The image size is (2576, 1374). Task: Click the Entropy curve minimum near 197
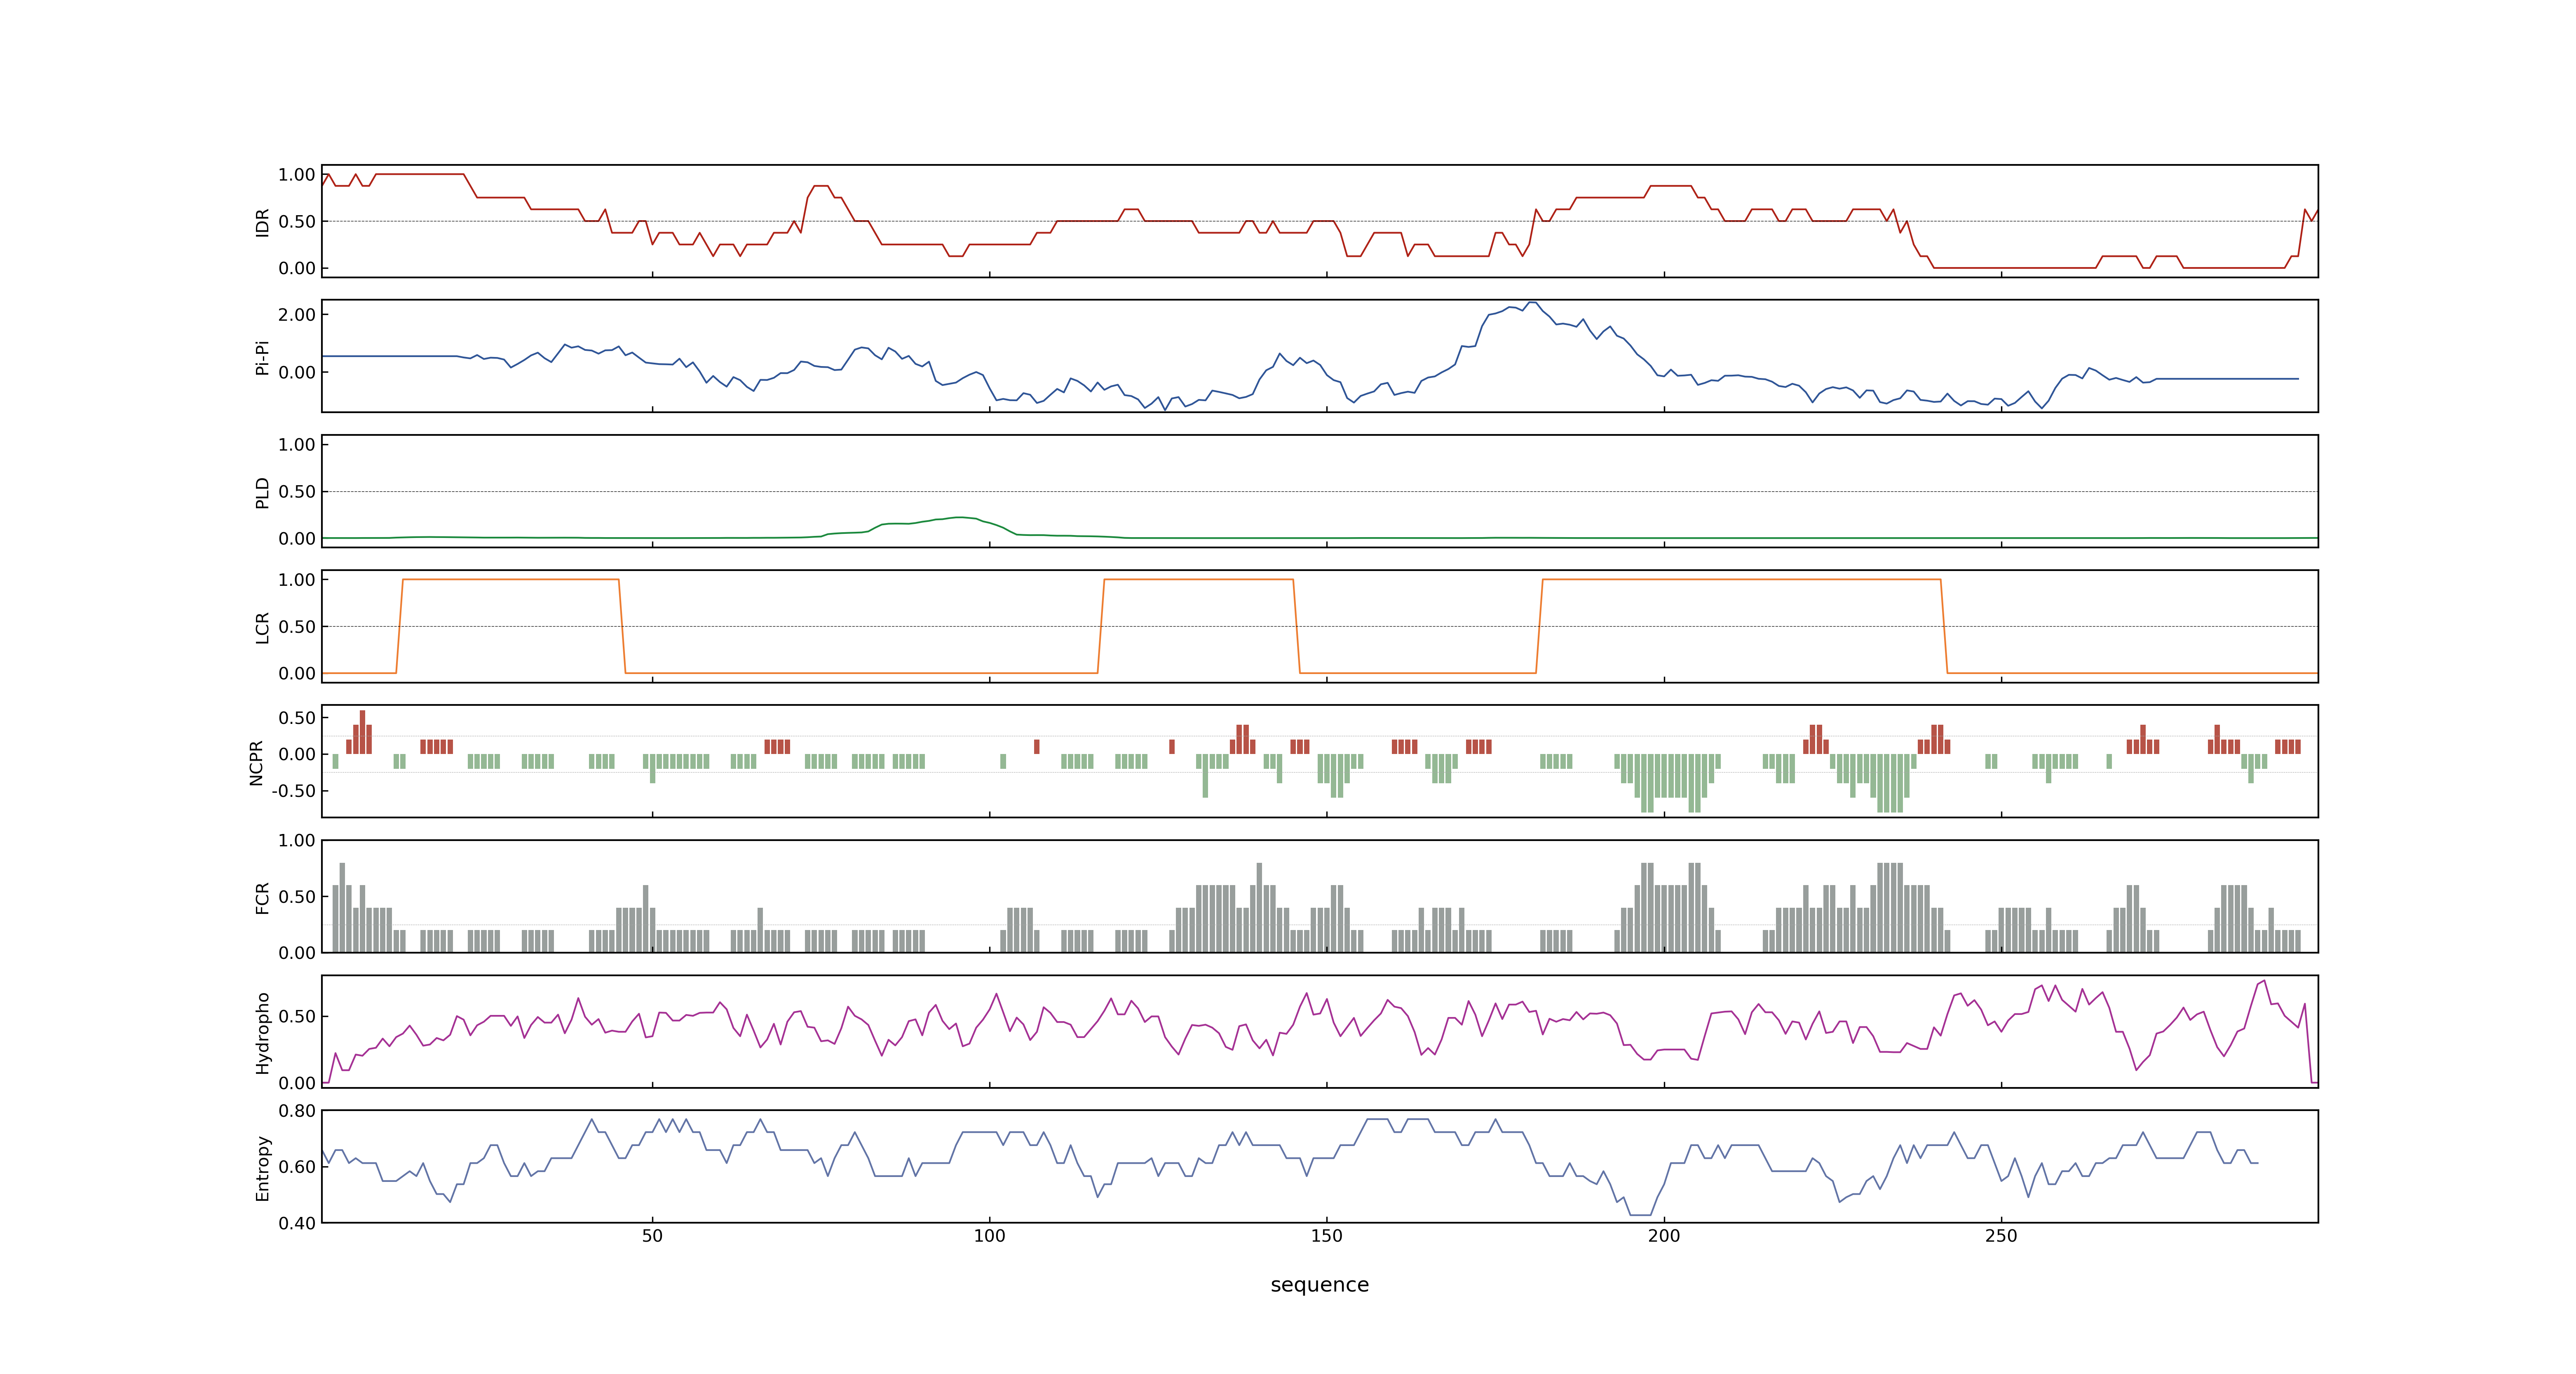point(1640,1215)
